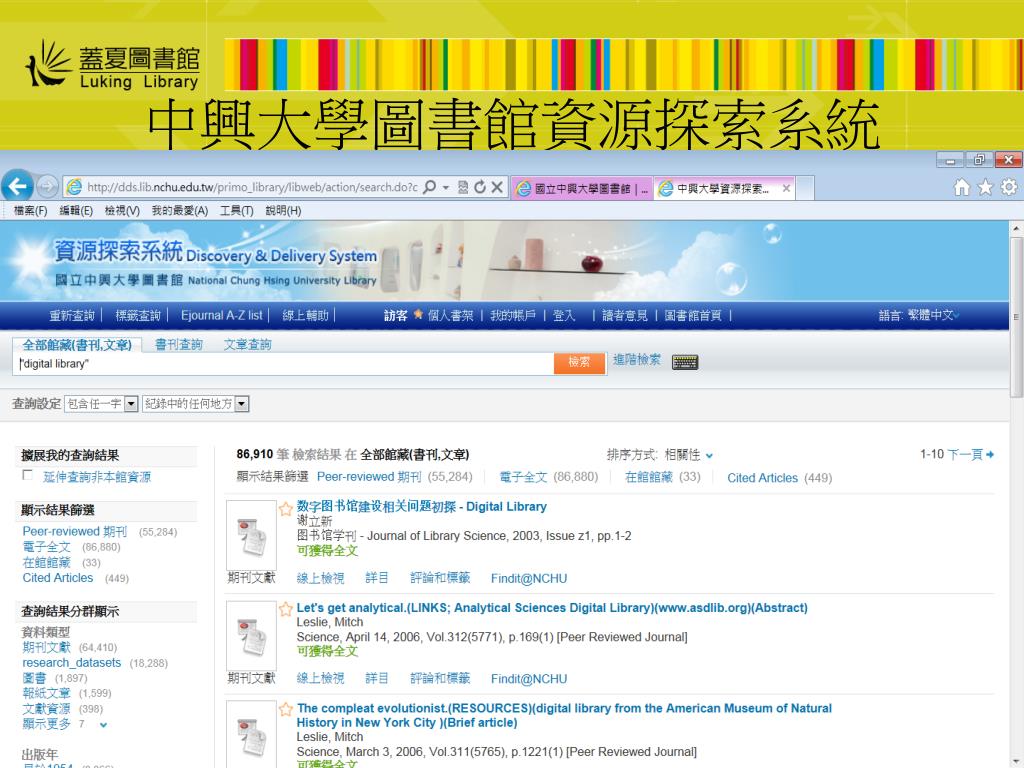Screen dimensions: 1024x768
Task: Click the browser URL address field
Action: tap(251, 187)
